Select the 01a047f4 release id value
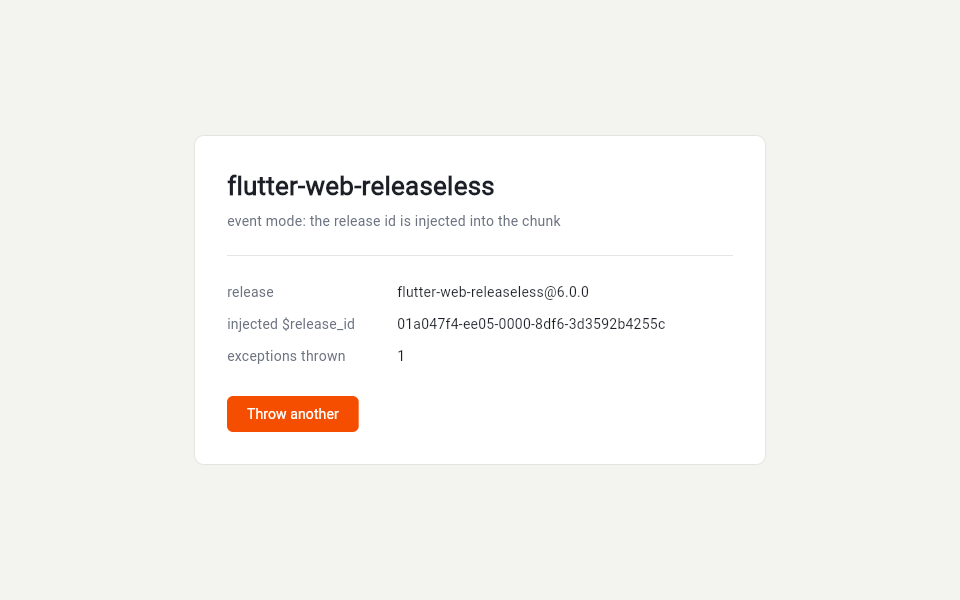This screenshot has height=600, width=960. click(531, 324)
